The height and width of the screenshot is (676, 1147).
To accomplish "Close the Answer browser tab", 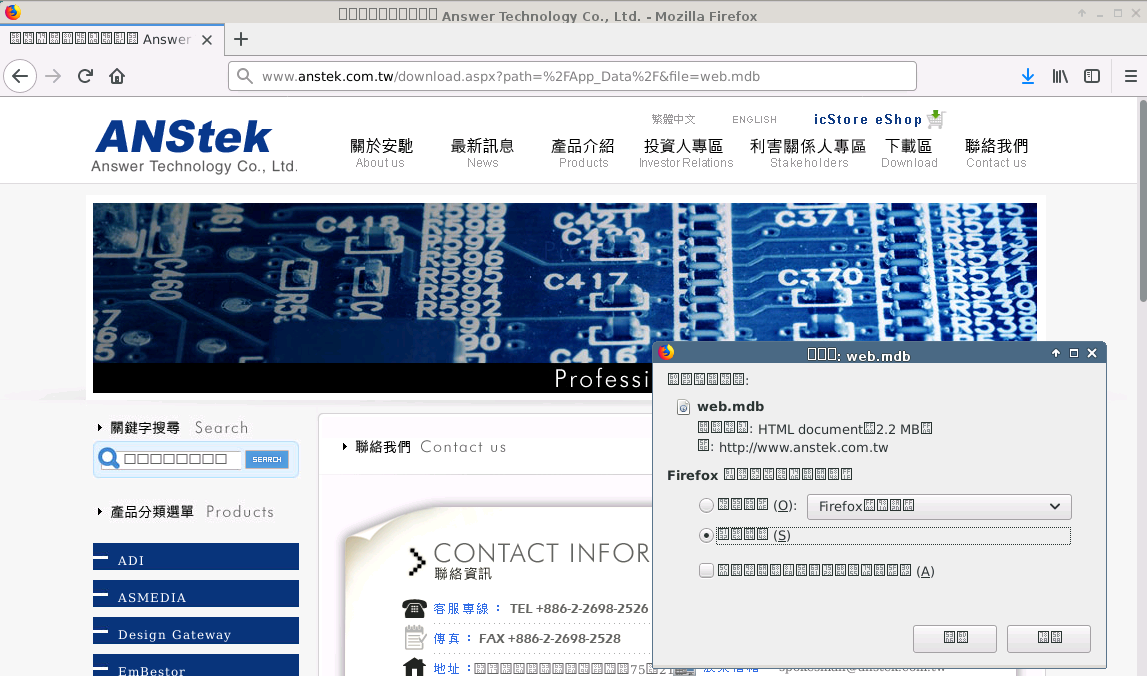I will (207, 40).
